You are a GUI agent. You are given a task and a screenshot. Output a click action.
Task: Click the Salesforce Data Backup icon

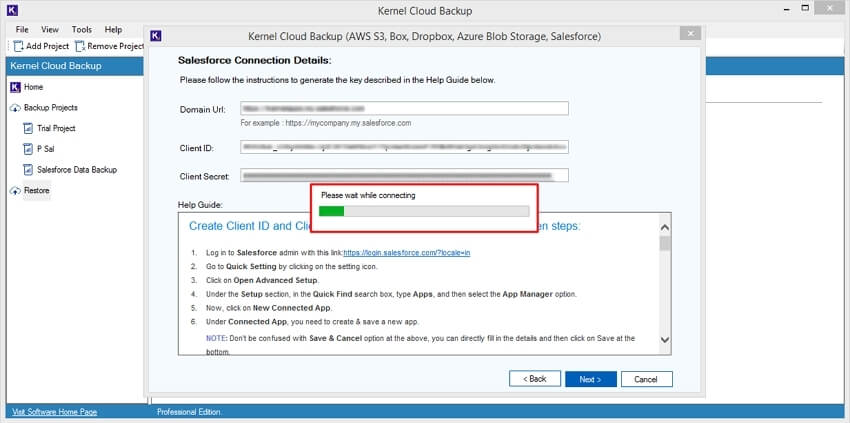28,170
